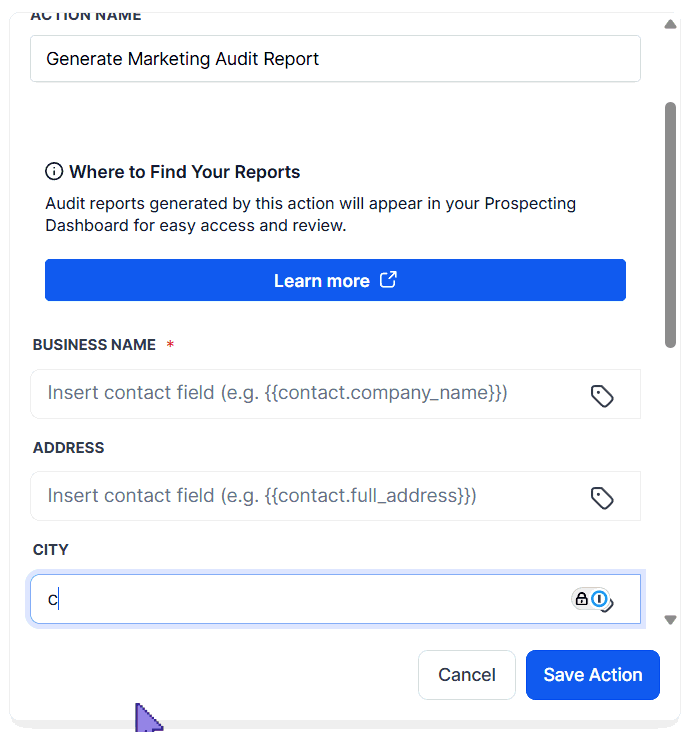
Task: Click the lock icon in the City field
Action: point(581,599)
